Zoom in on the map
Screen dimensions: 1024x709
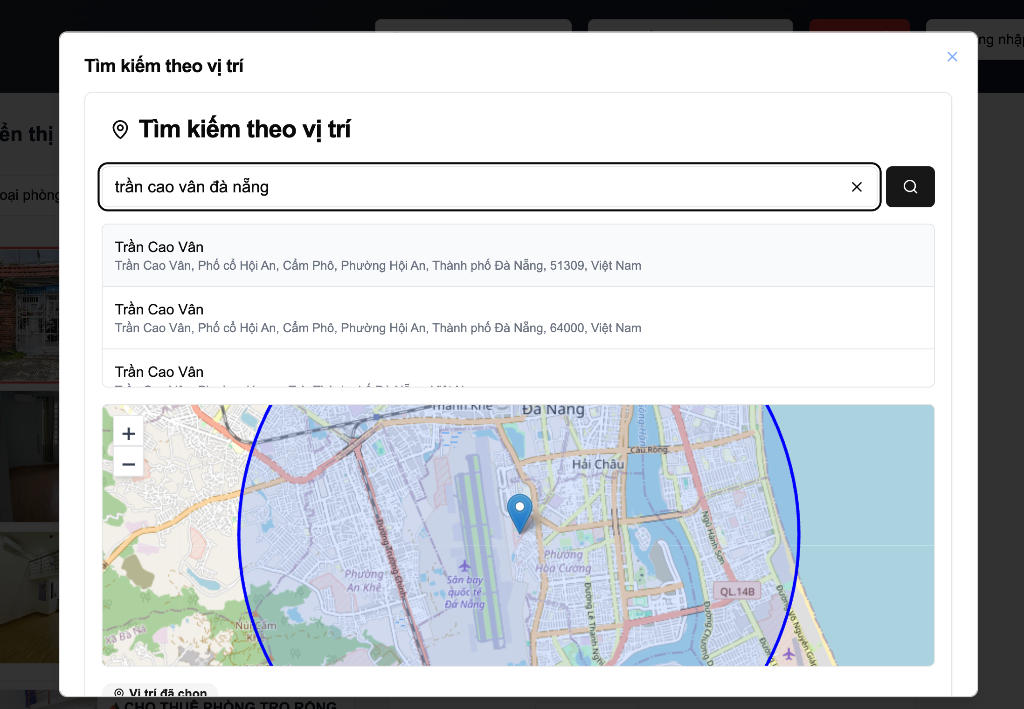(129, 434)
